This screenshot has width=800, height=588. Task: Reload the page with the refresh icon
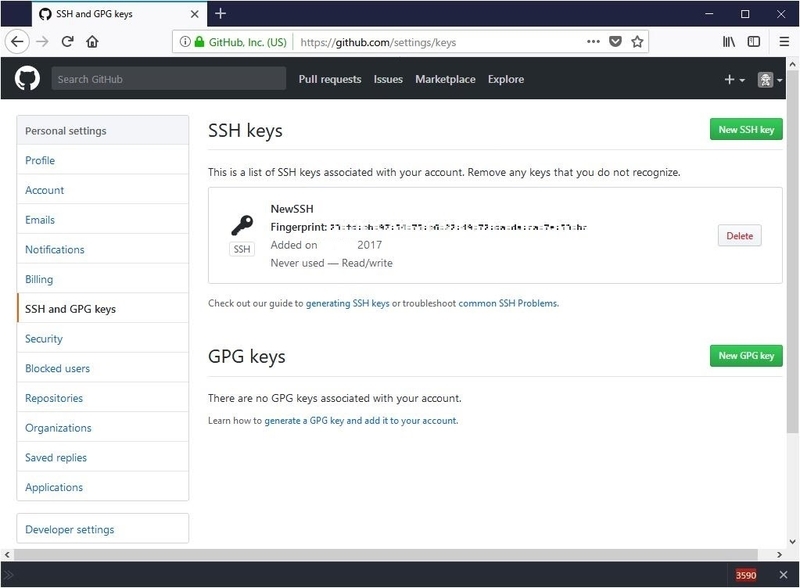coord(68,42)
